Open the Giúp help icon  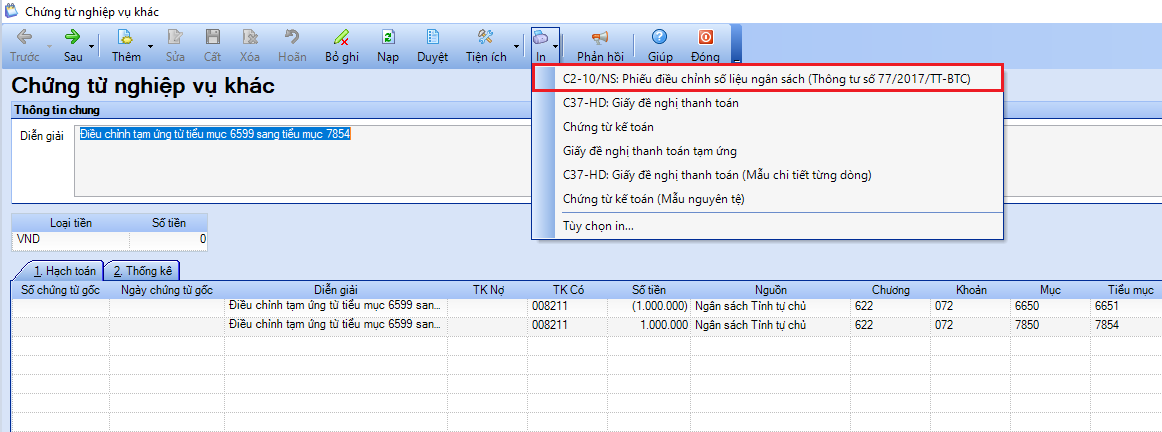[x=660, y=38]
